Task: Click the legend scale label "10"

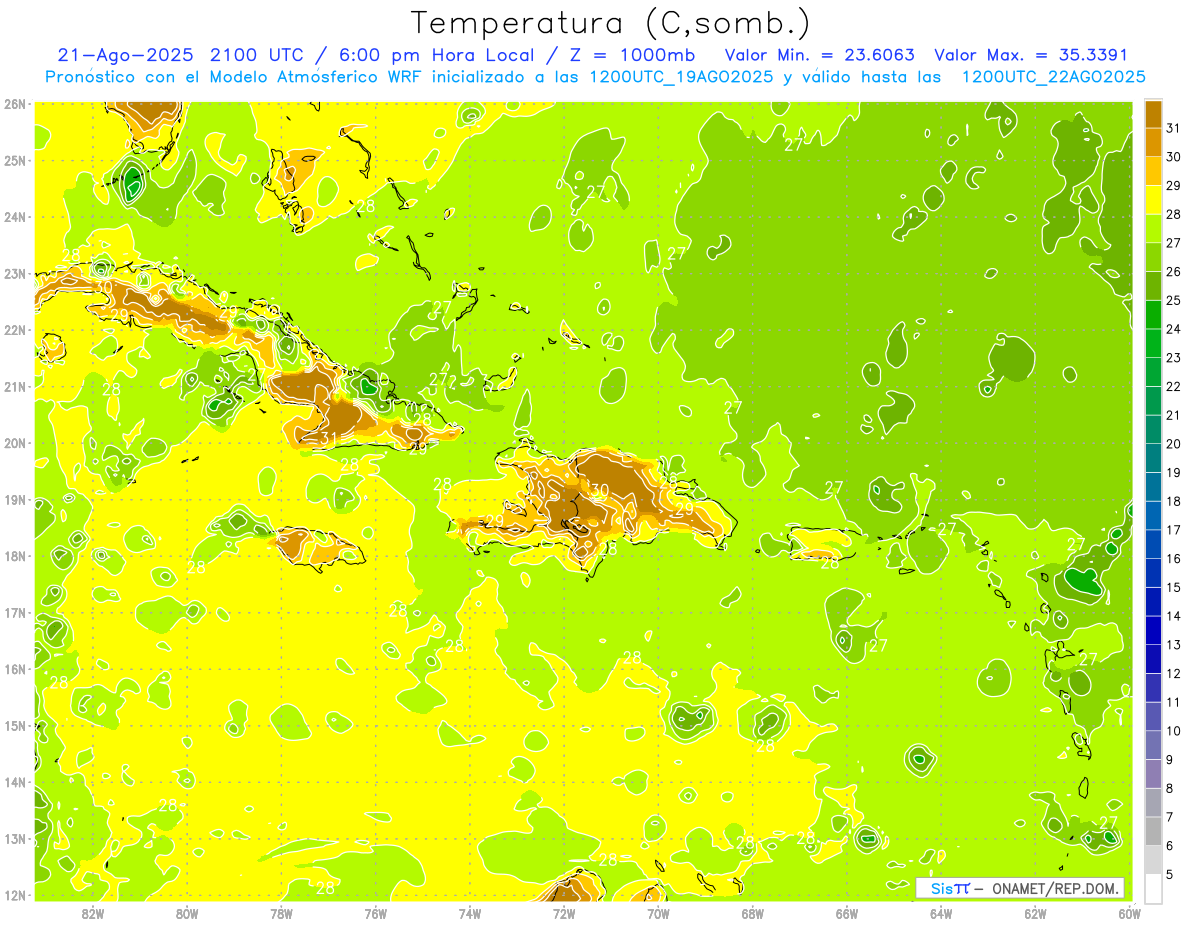Action: click(1174, 731)
